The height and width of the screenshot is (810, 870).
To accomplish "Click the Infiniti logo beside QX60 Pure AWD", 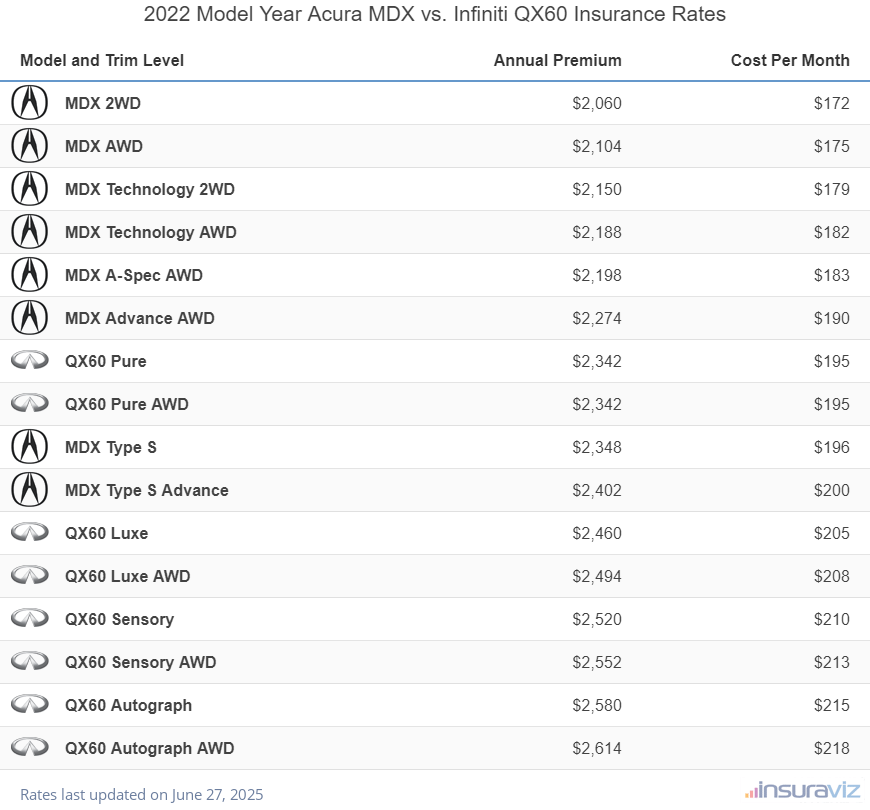I will 30,403.
